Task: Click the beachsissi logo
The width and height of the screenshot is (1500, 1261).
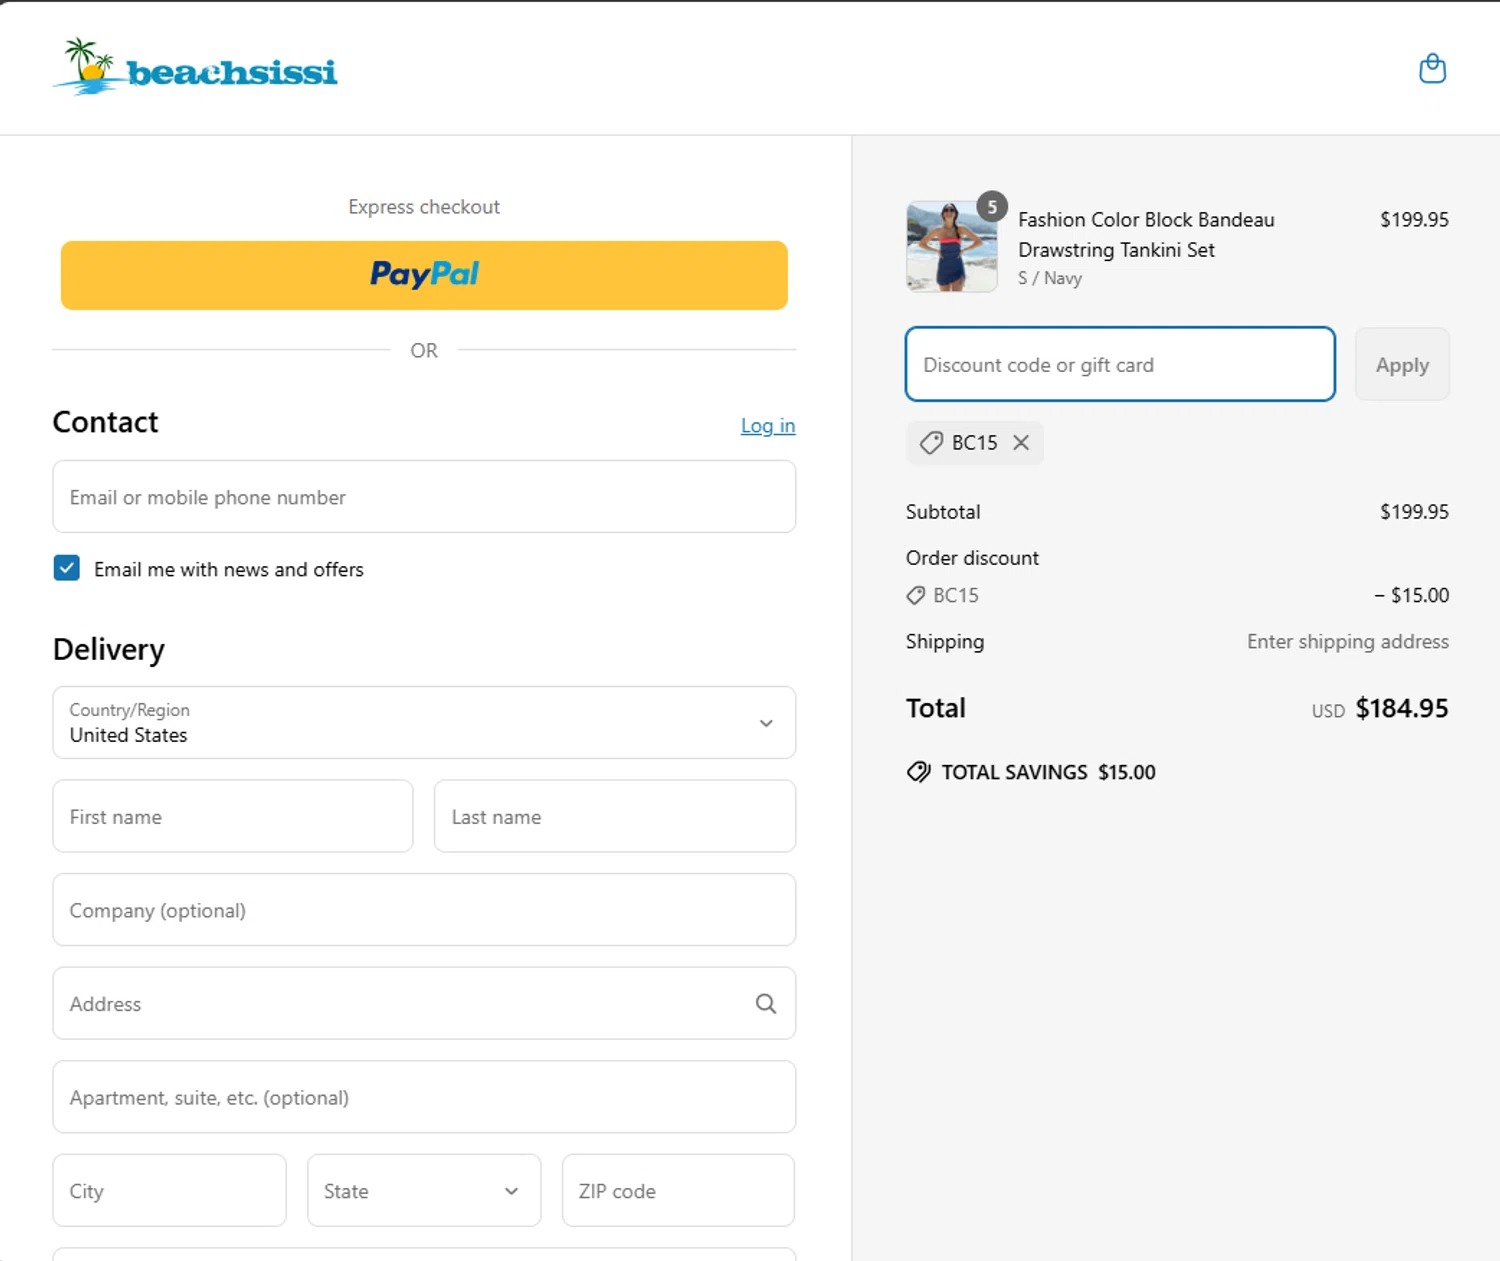Action: pyautogui.click(x=195, y=67)
